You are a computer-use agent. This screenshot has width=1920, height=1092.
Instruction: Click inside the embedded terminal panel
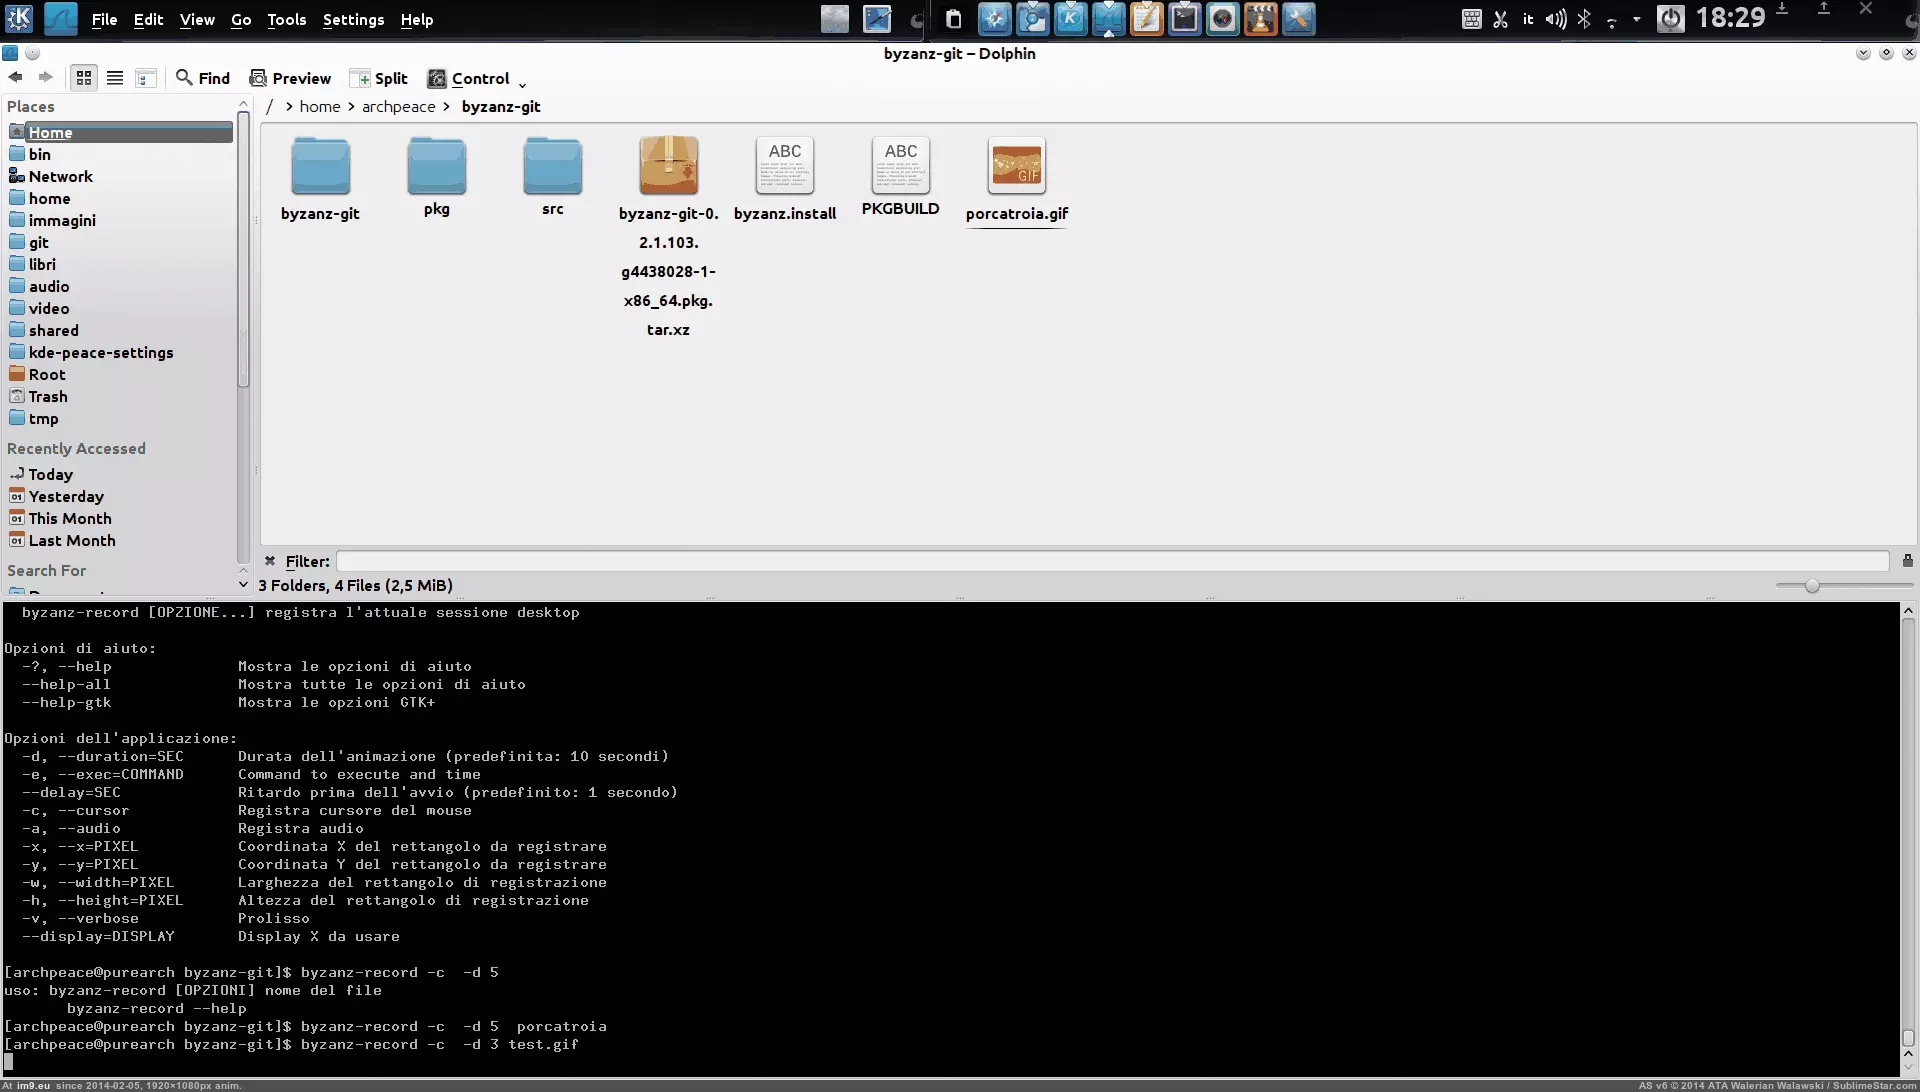[x=950, y=838]
